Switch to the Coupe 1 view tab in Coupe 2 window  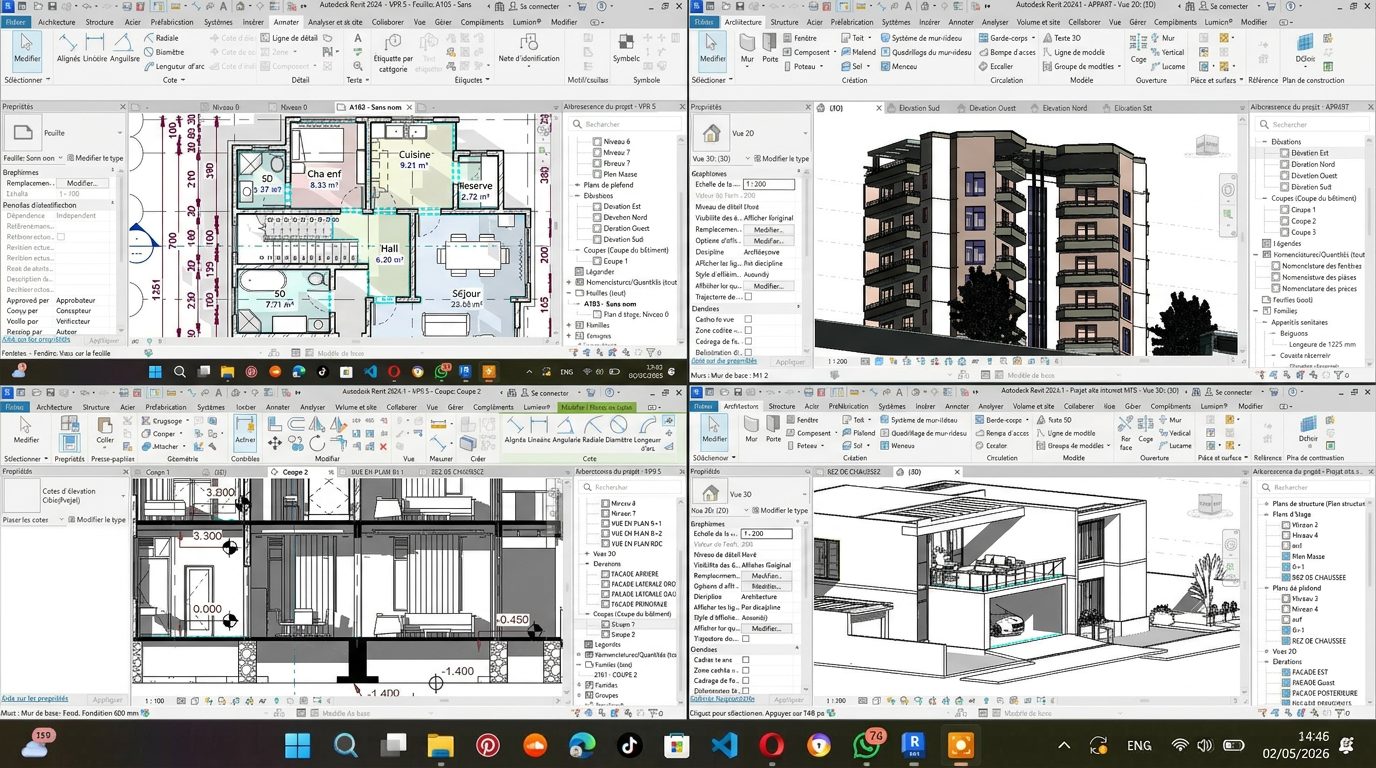[x=158, y=472]
